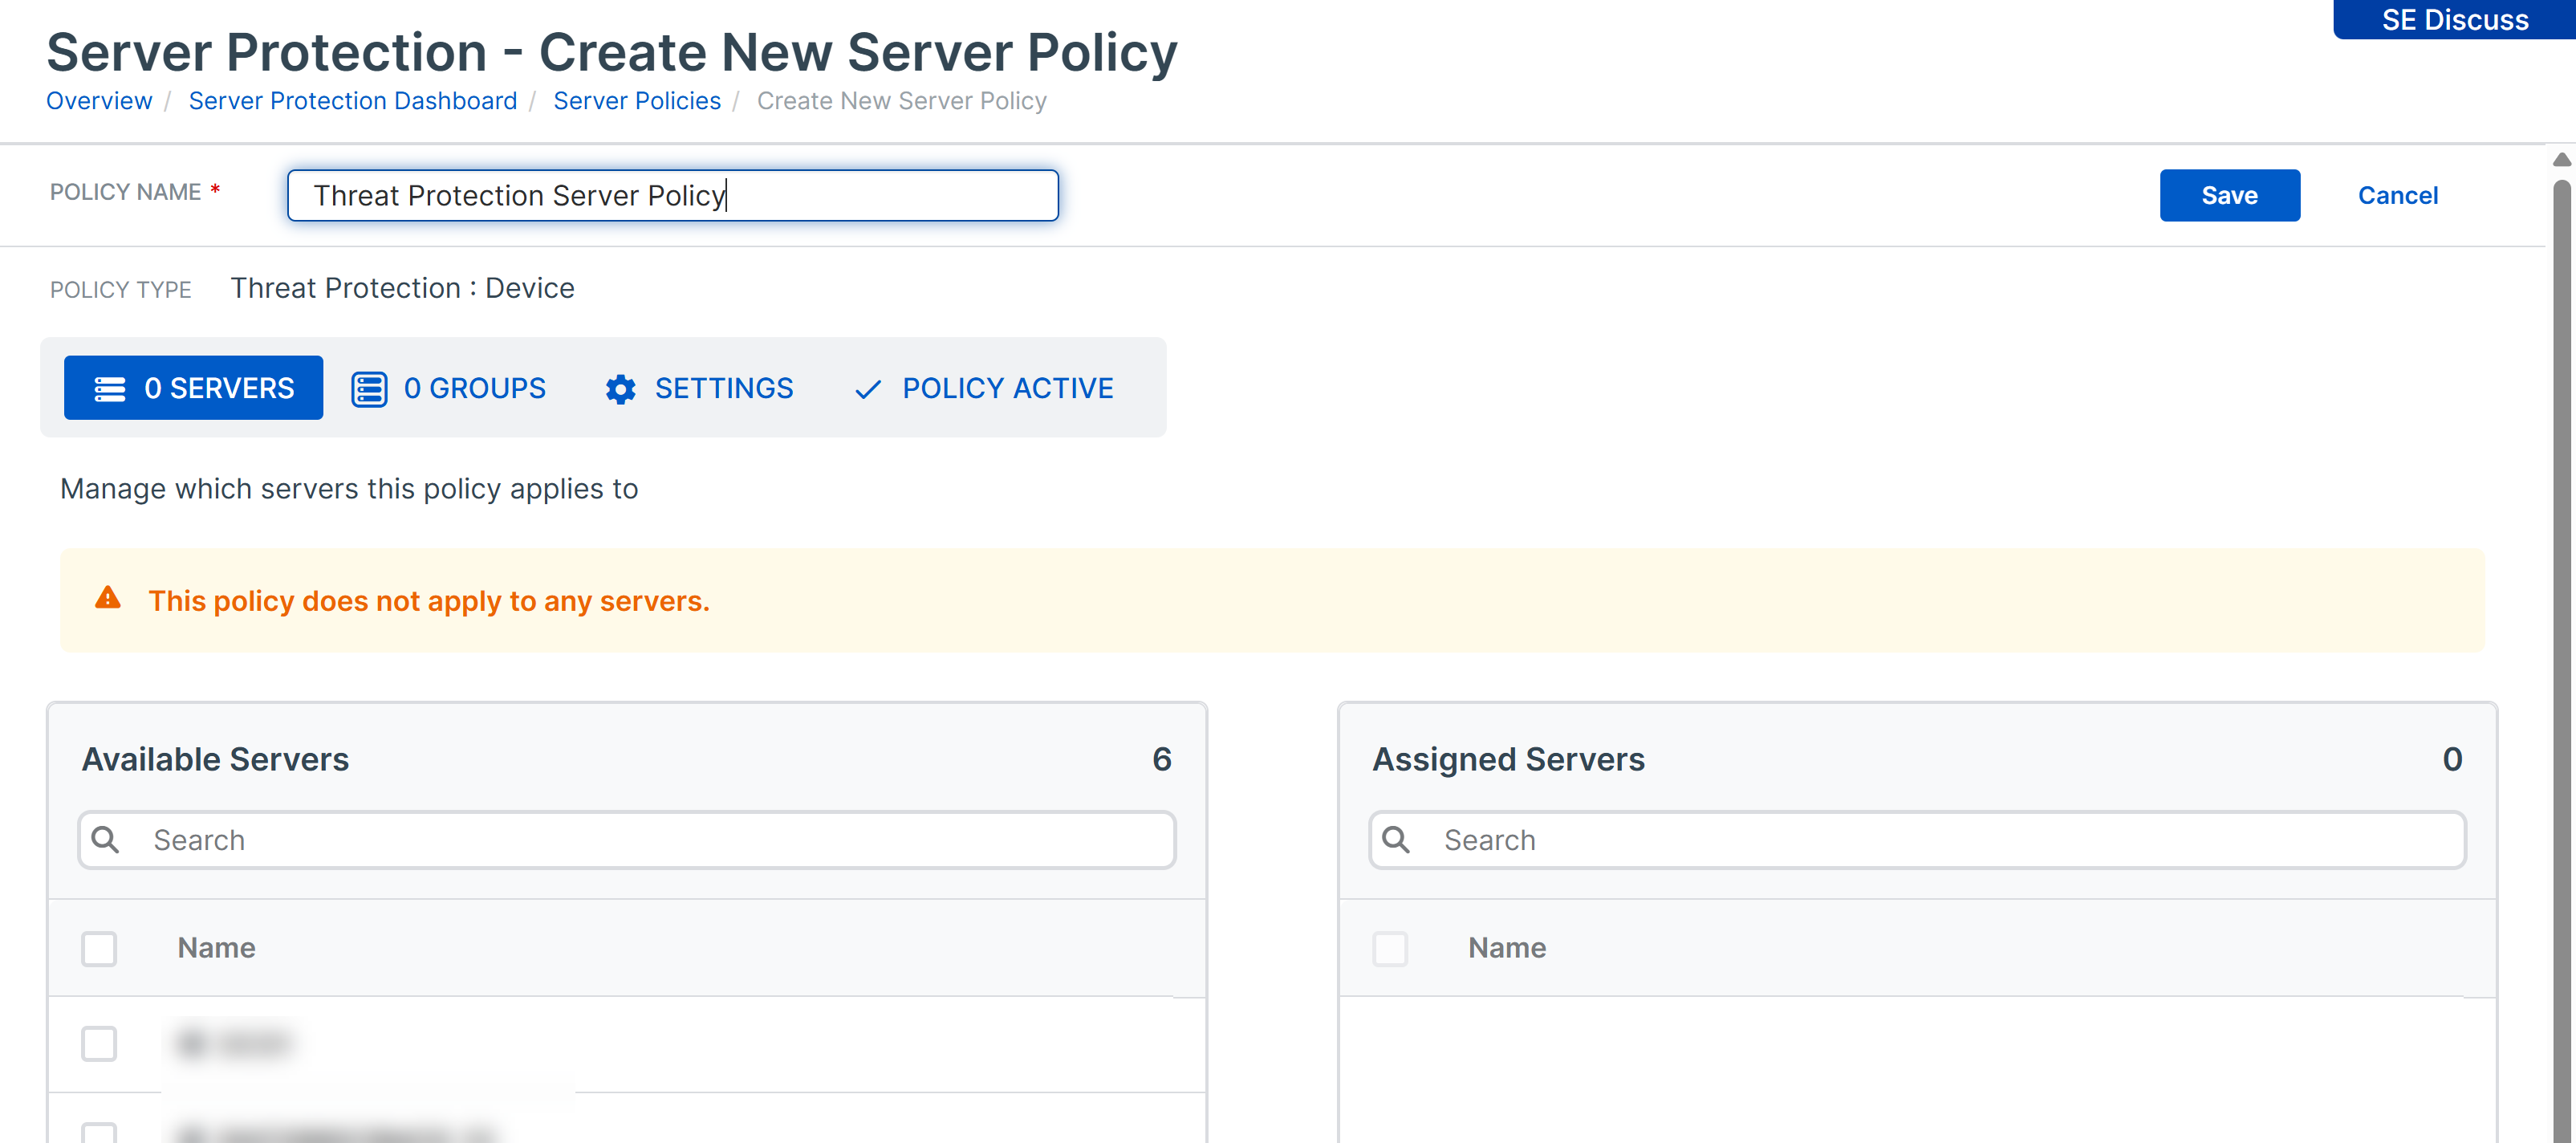The height and width of the screenshot is (1143, 2576).
Task: Navigate to Server Policies breadcrumb
Action: [x=637, y=101]
